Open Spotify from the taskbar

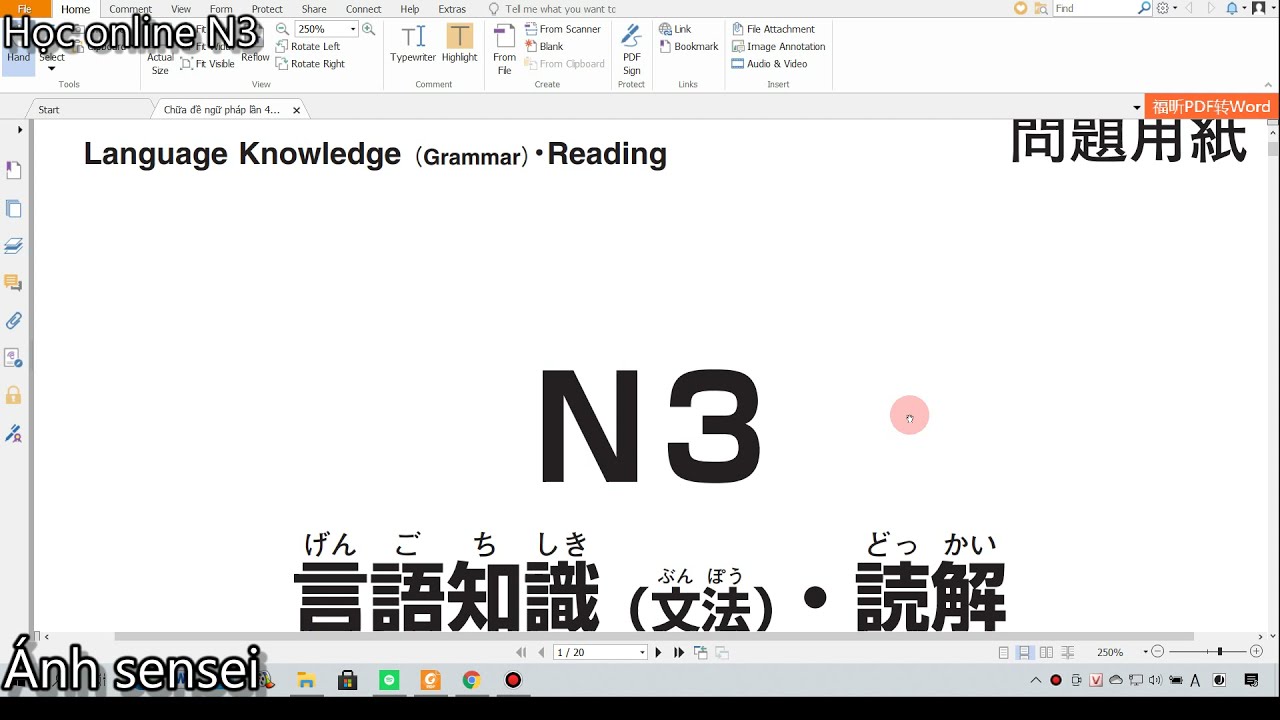point(389,680)
